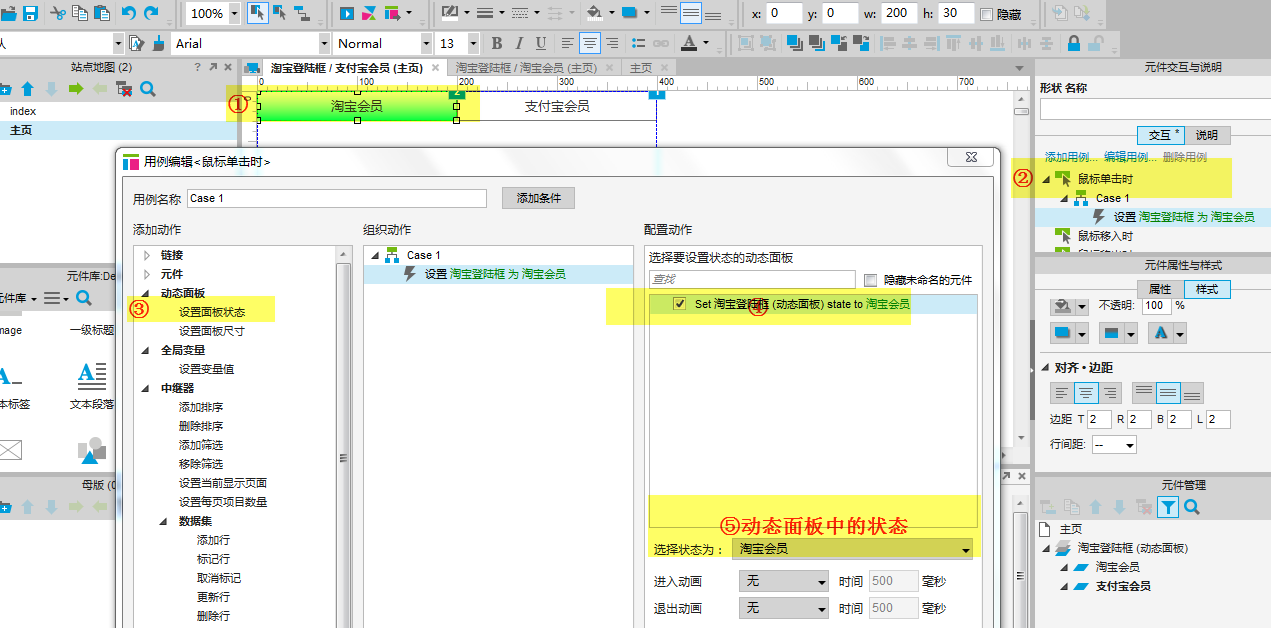This screenshot has height=628, width=1271.
Task: Uncheck Set 淘宝登陆框 state to 淘宝会员 checkbox
Action: point(680,304)
